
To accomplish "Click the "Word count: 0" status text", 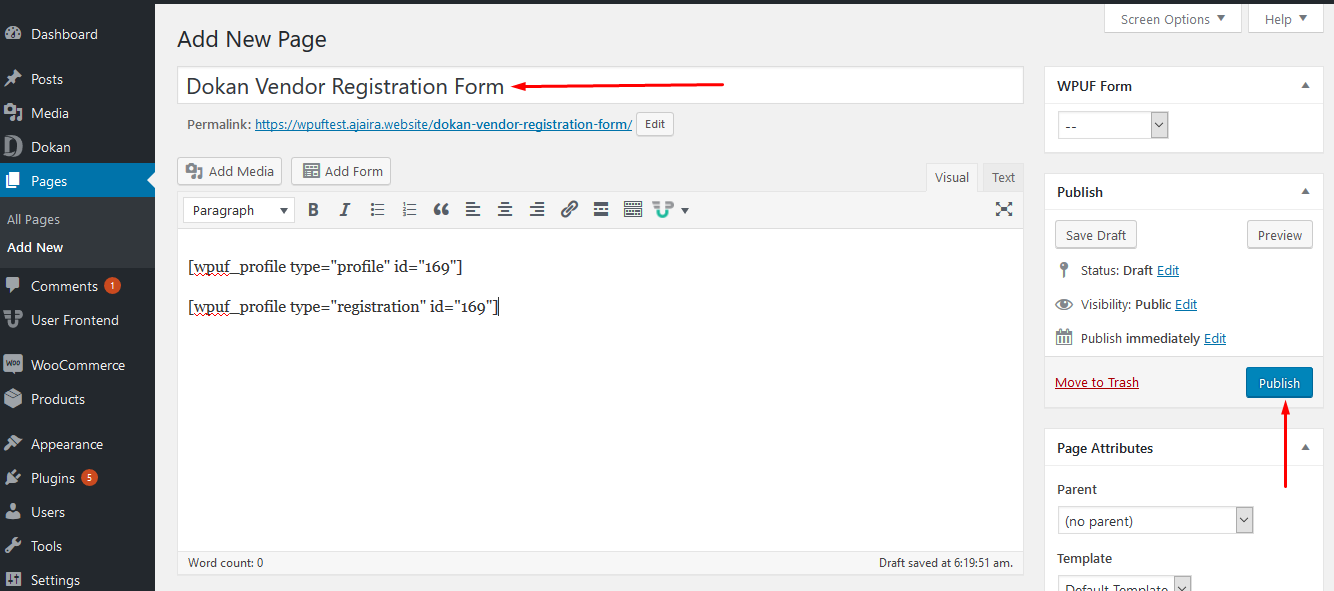I will 225,563.
